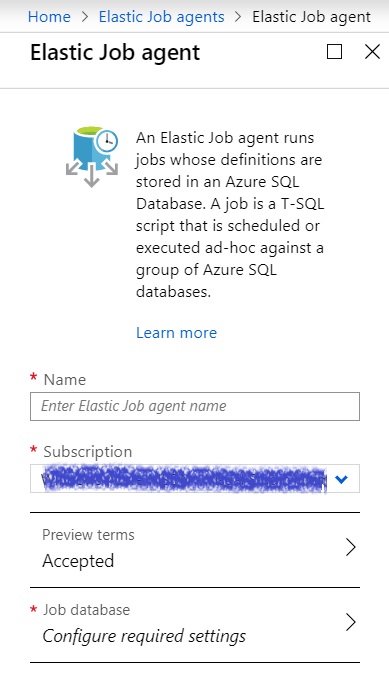Click the first breadcrumb separator chevron
This screenshot has width=389, height=681.
85,17
